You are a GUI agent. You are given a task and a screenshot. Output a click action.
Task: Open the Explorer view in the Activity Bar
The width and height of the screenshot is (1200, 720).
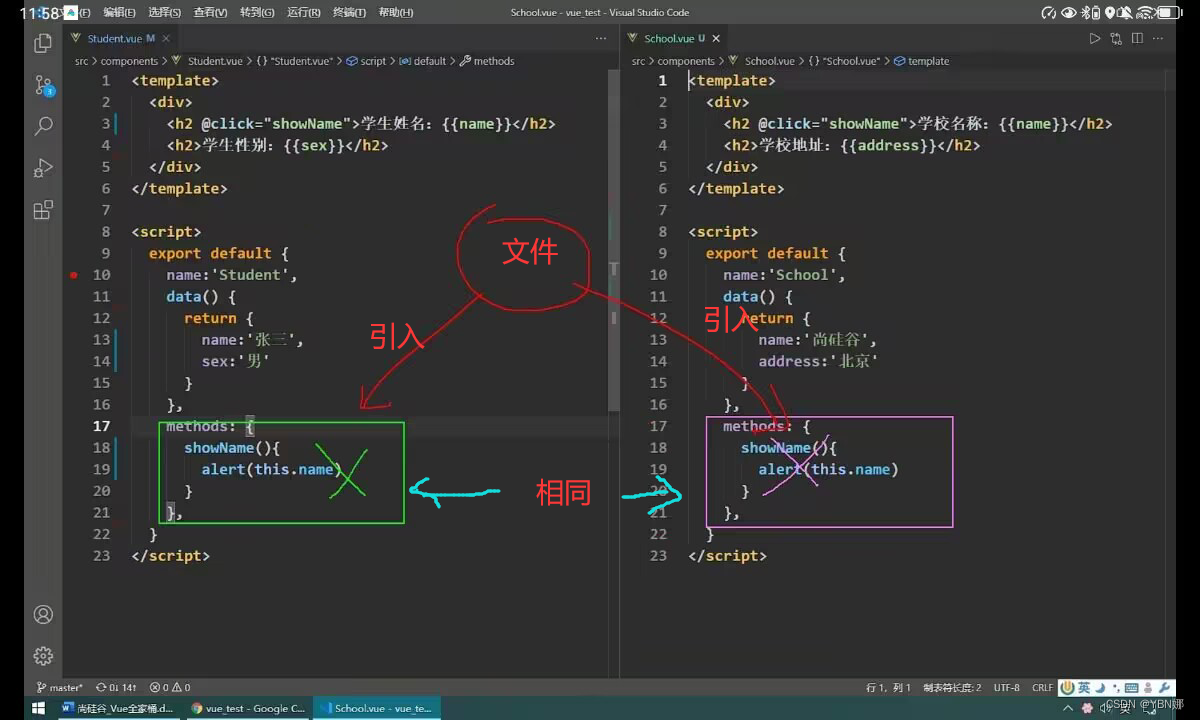click(x=42, y=44)
